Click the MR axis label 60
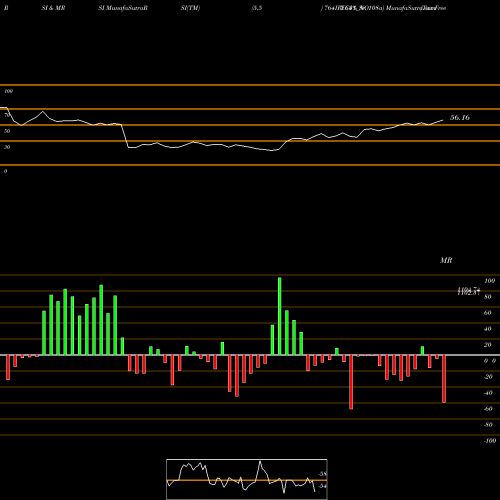The width and height of the screenshot is (500, 500). tap(488, 313)
